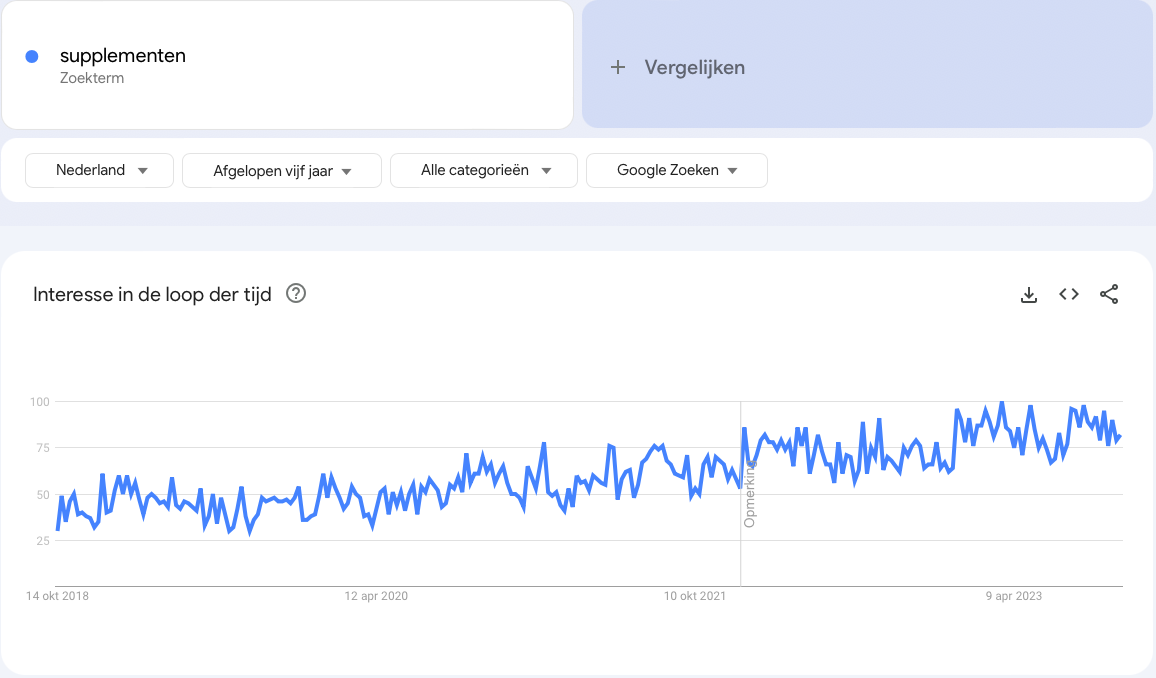The width and height of the screenshot is (1156, 678).
Task: Click the highest peak on the trend line
Action: pyautogui.click(x=1001, y=401)
